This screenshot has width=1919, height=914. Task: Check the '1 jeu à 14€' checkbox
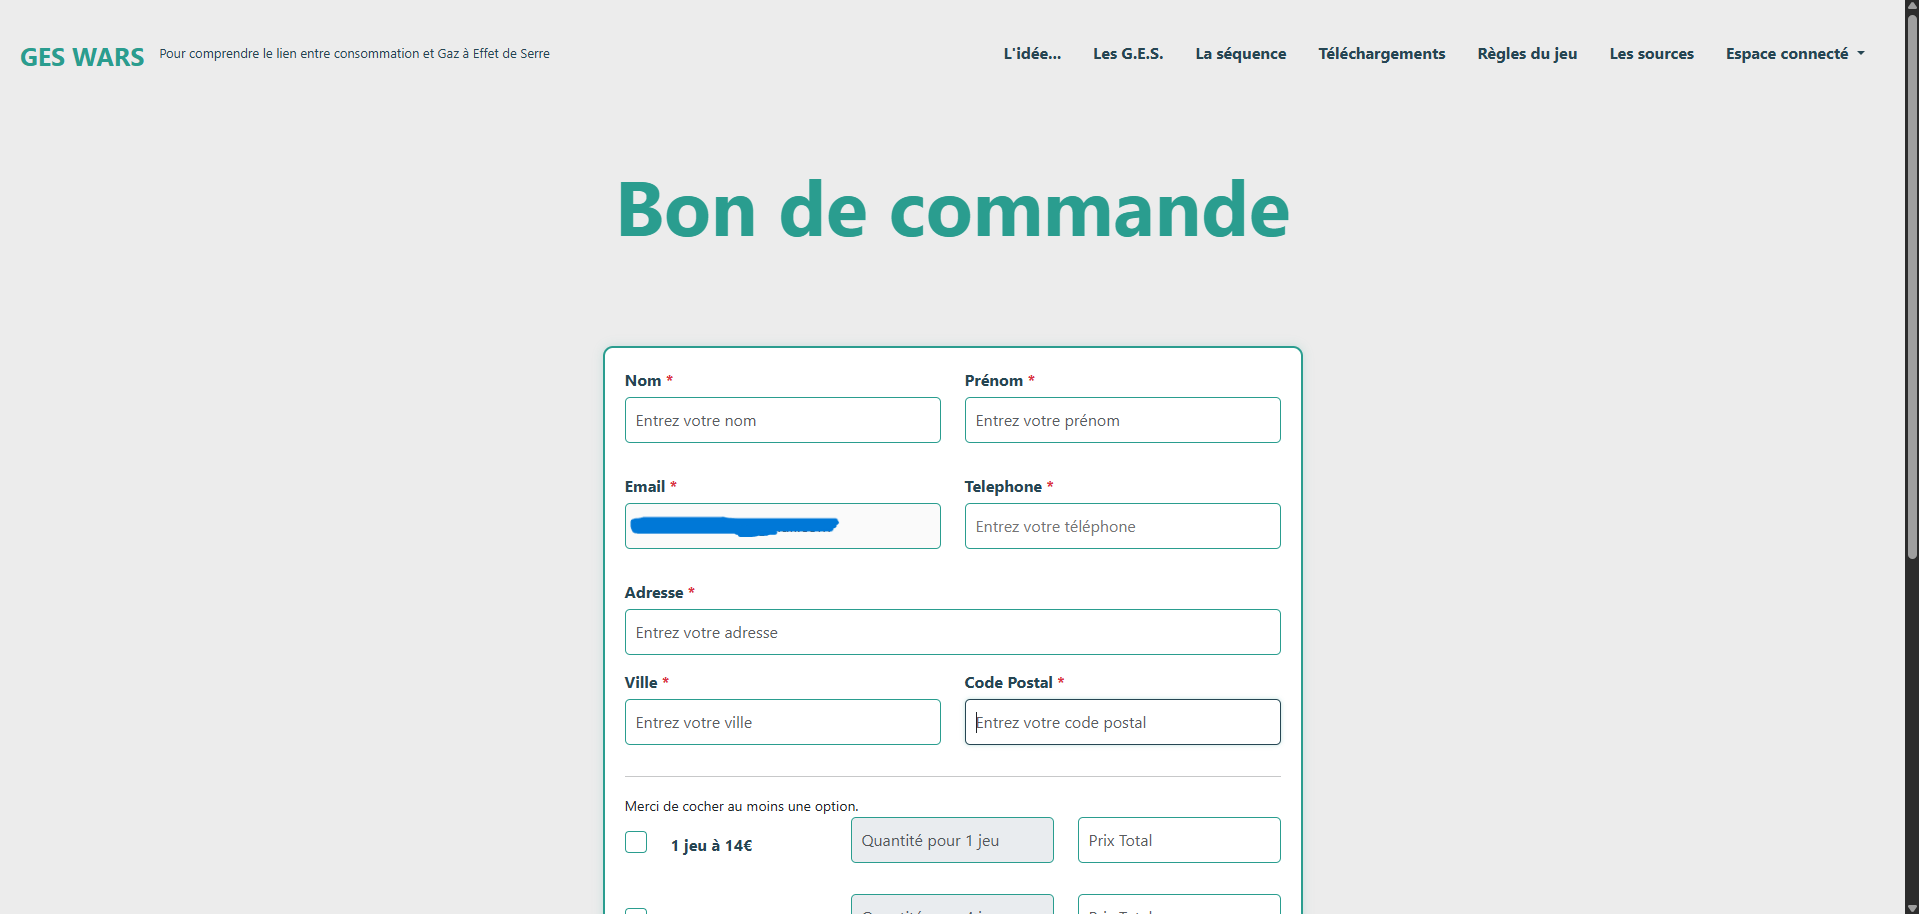coord(636,842)
